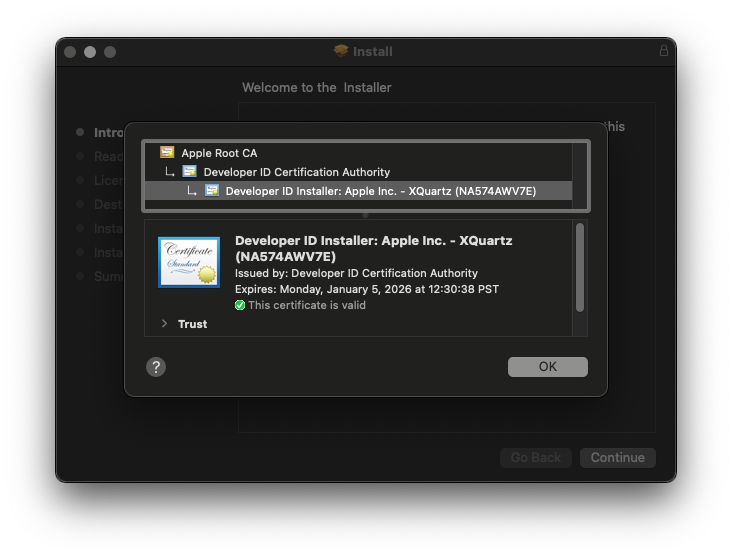The height and width of the screenshot is (556, 732).
Task: Click the Introduction step in installer sidebar
Action: tap(100, 133)
